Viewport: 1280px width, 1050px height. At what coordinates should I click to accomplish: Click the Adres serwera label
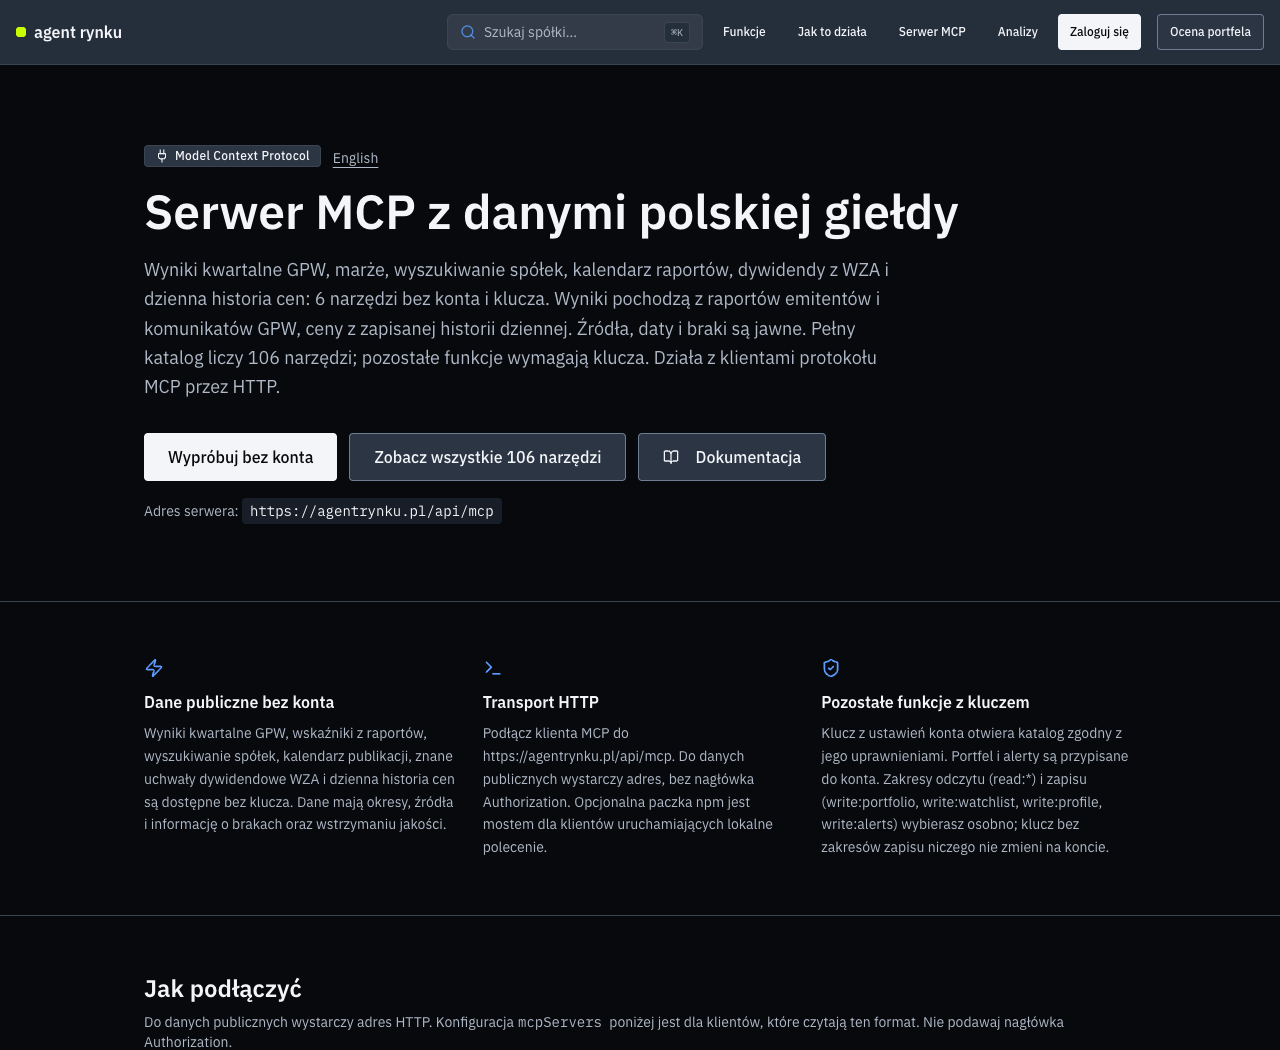191,511
